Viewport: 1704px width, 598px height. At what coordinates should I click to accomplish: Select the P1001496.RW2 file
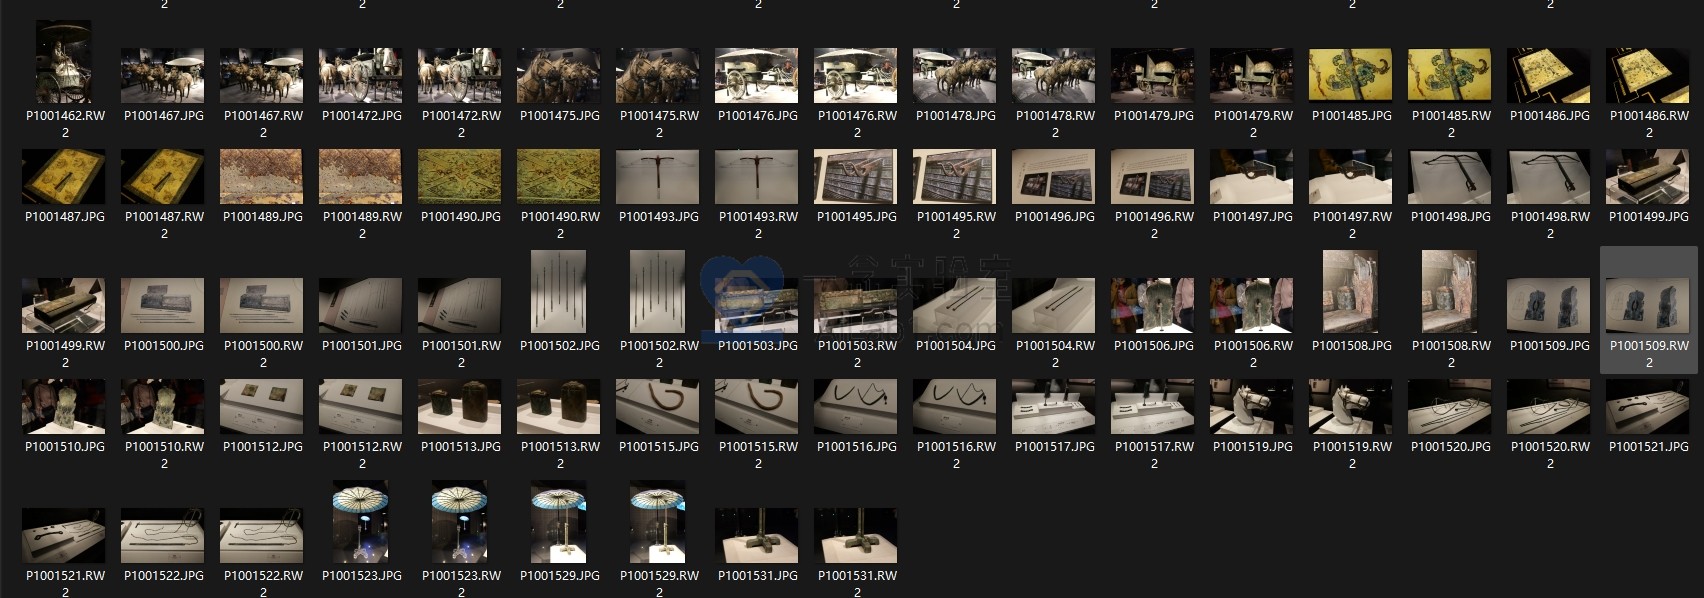1153,177
